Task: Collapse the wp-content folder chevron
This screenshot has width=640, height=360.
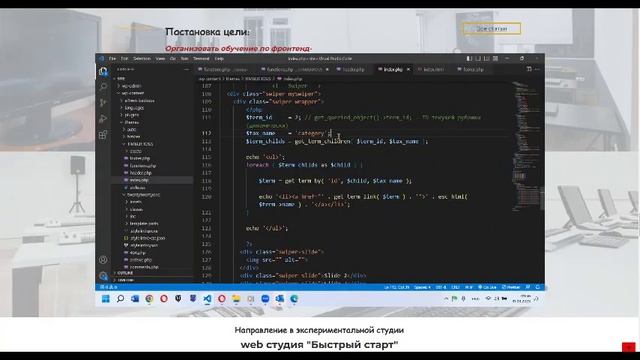Action: 119,93
